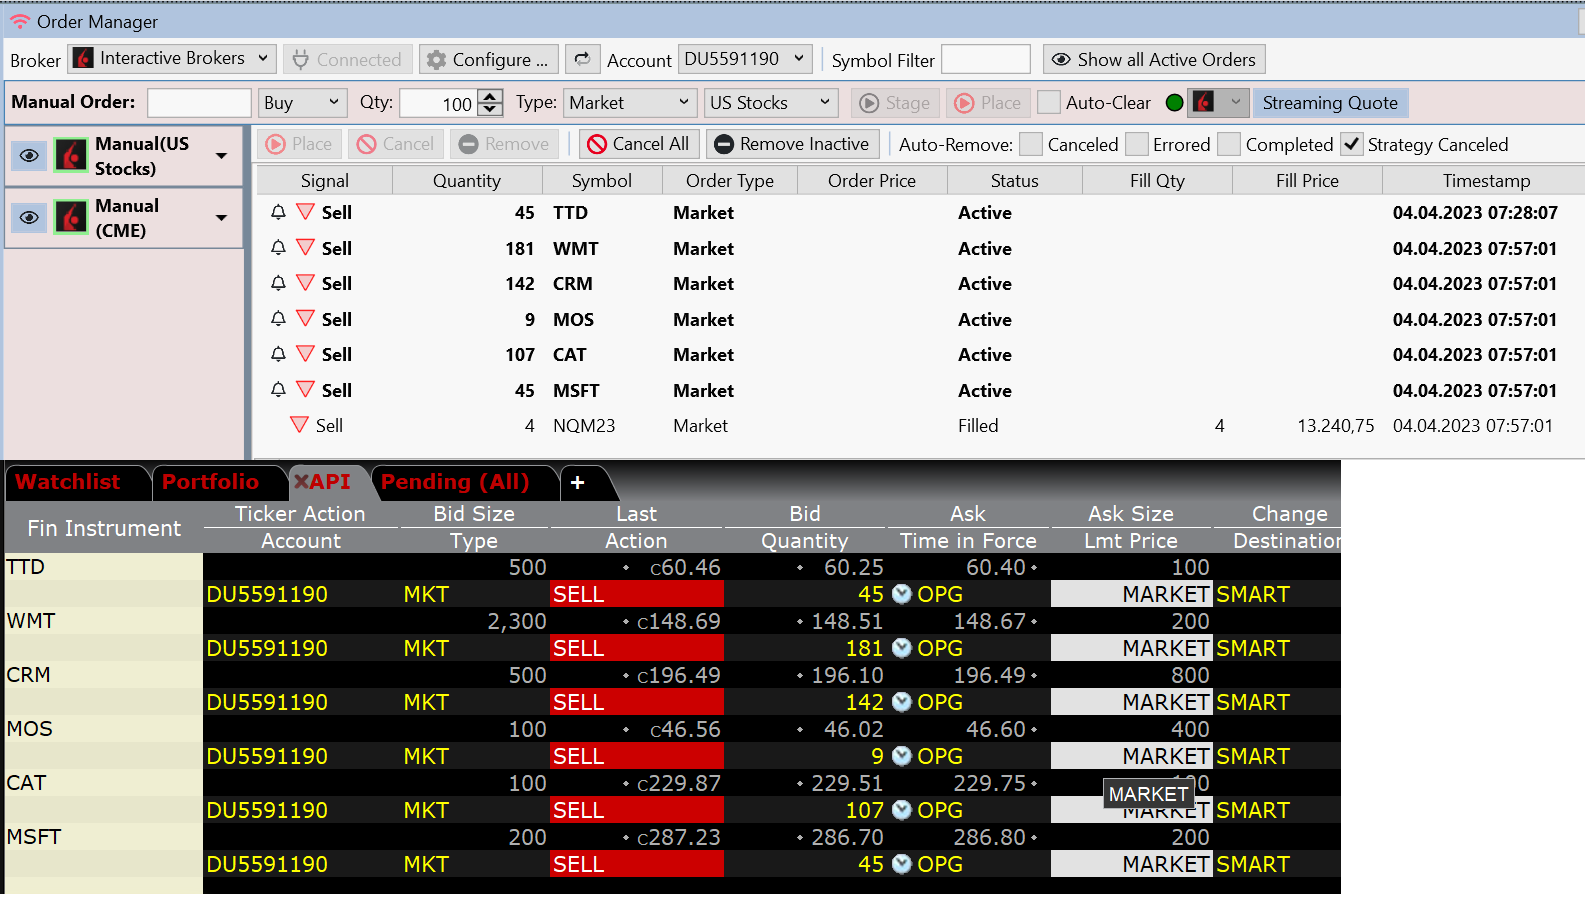Click the Symbol Filter input field
The width and height of the screenshot is (1585, 900).
[985, 60]
